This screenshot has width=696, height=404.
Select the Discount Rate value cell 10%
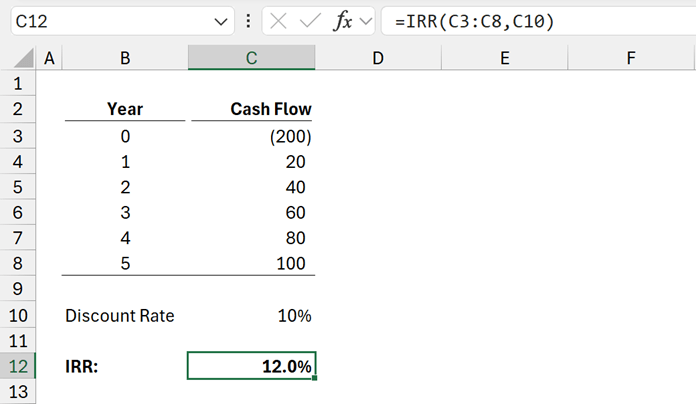click(x=251, y=316)
